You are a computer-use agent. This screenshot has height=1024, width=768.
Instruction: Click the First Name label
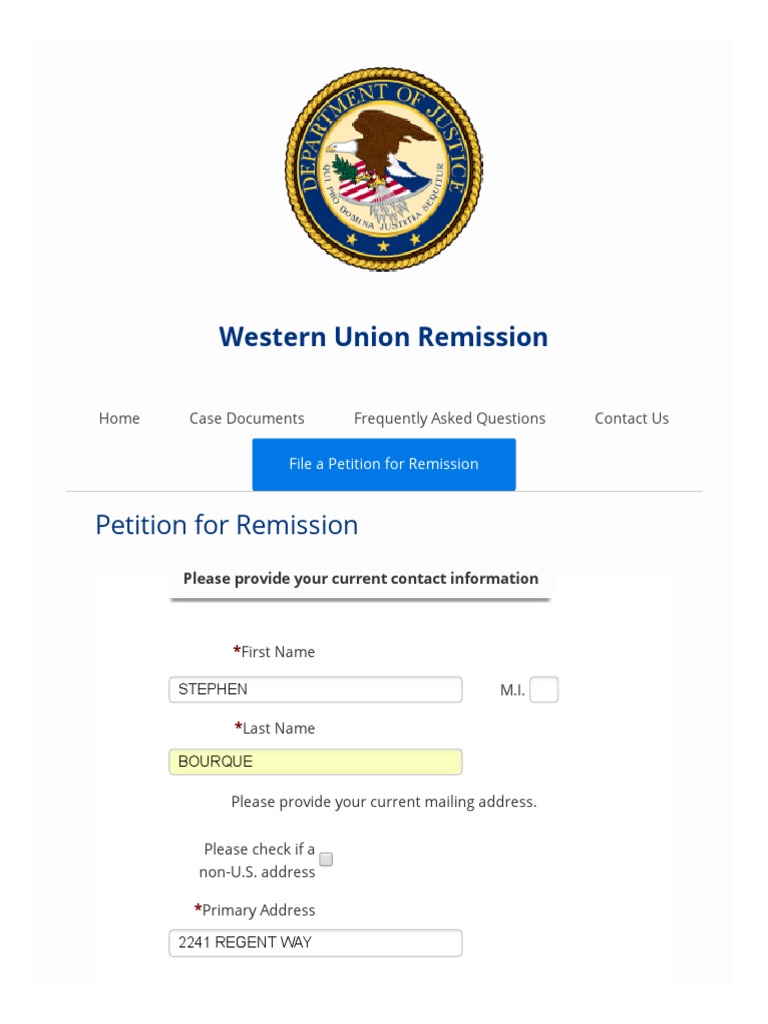click(274, 652)
